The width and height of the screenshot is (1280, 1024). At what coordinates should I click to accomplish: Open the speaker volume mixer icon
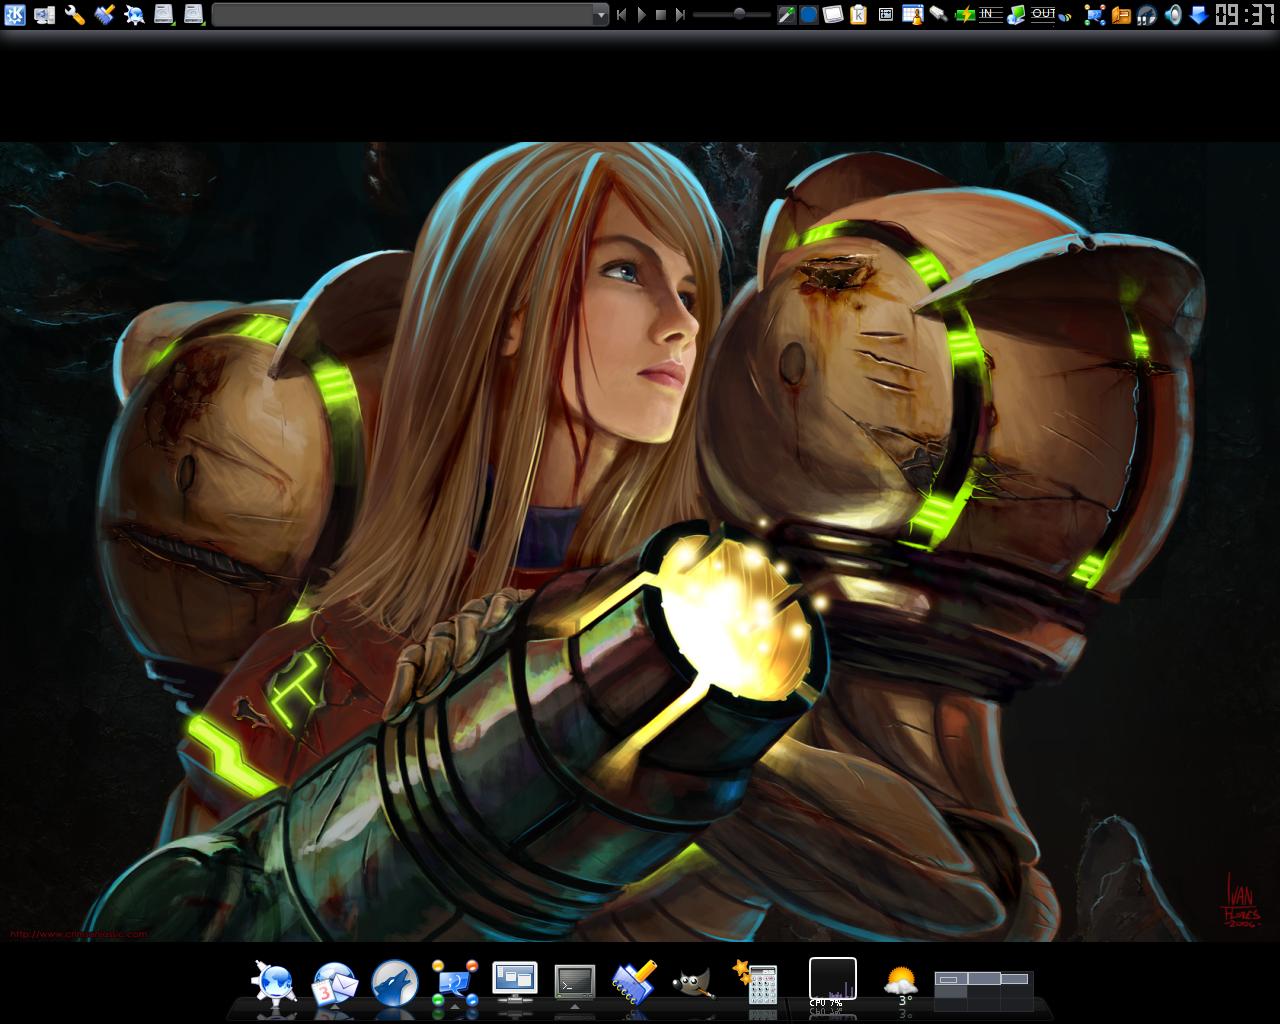point(1173,14)
